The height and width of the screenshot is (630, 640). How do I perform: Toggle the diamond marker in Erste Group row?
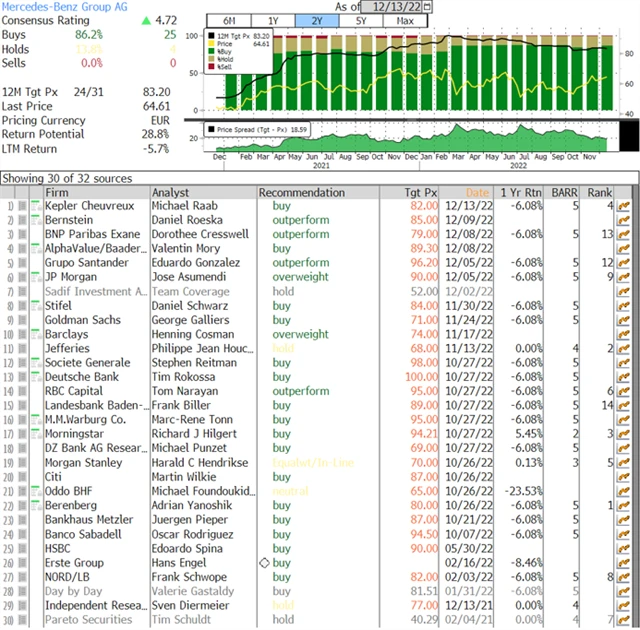264,565
